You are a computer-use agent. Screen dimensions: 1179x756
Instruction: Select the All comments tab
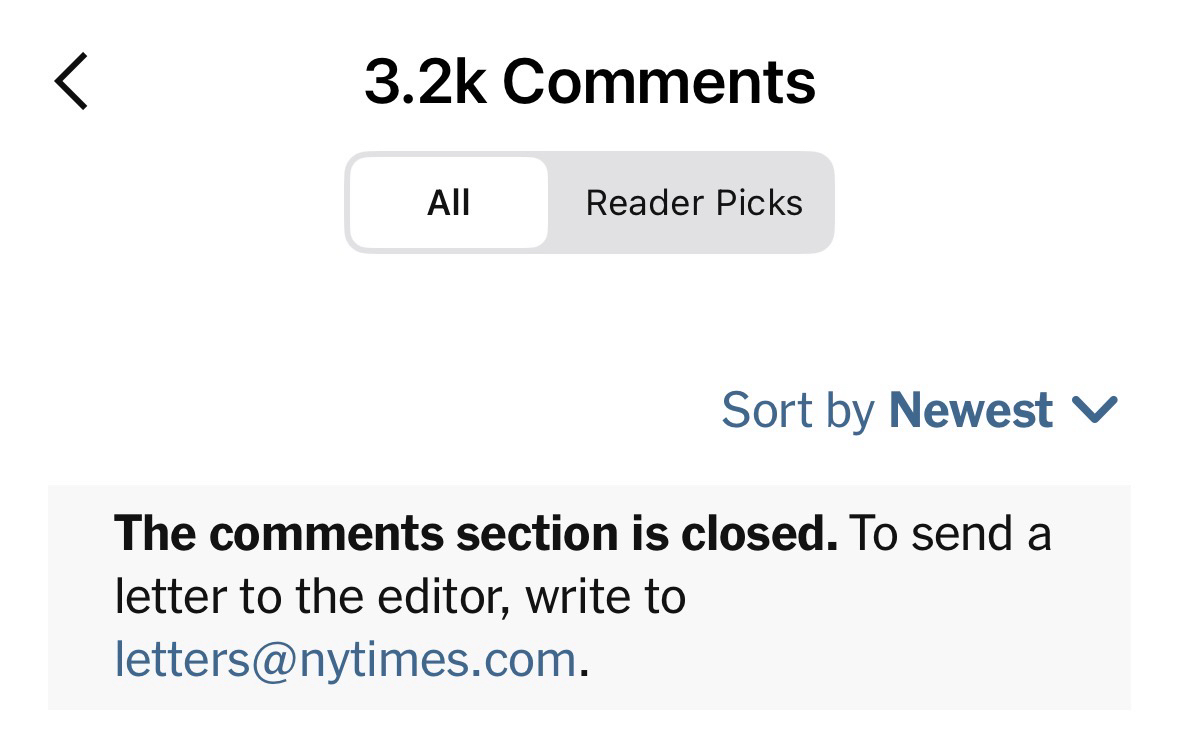pyautogui.click(x=448, y=203)
